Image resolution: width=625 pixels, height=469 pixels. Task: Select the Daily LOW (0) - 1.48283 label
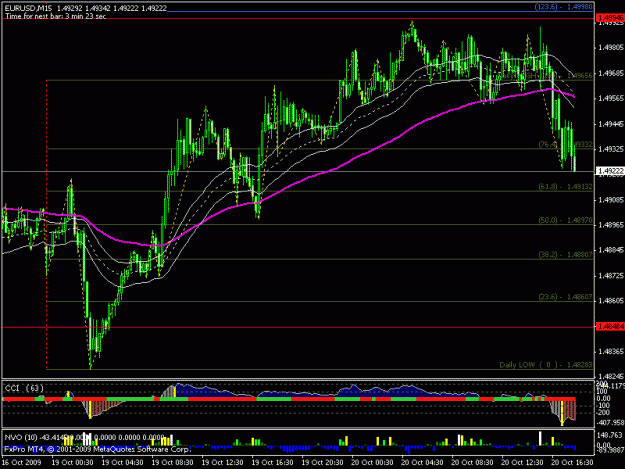point(546,365)
